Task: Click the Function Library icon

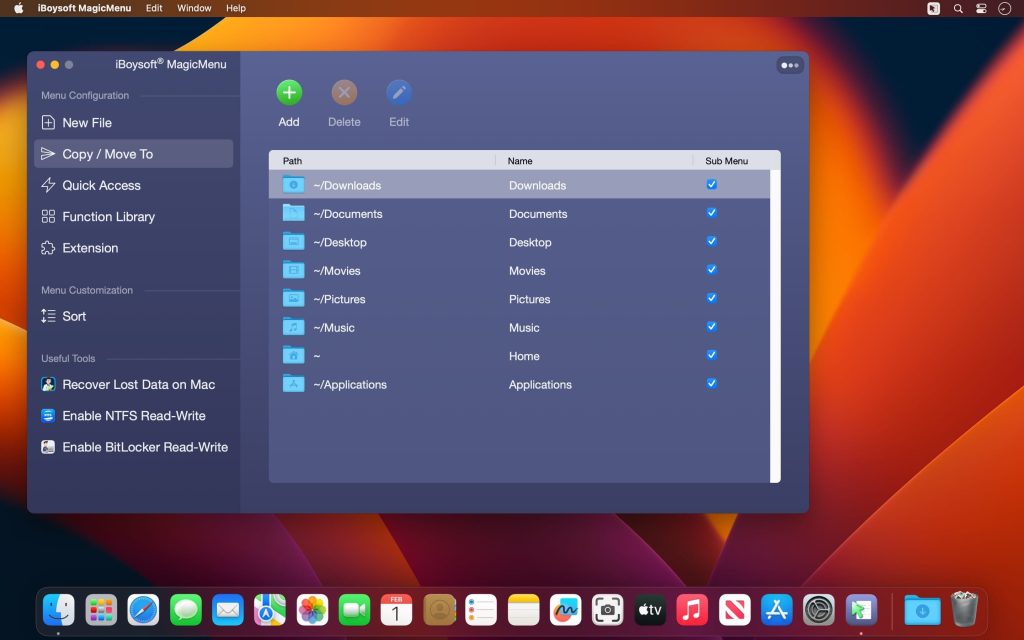Action: click(x=46, y=216)
